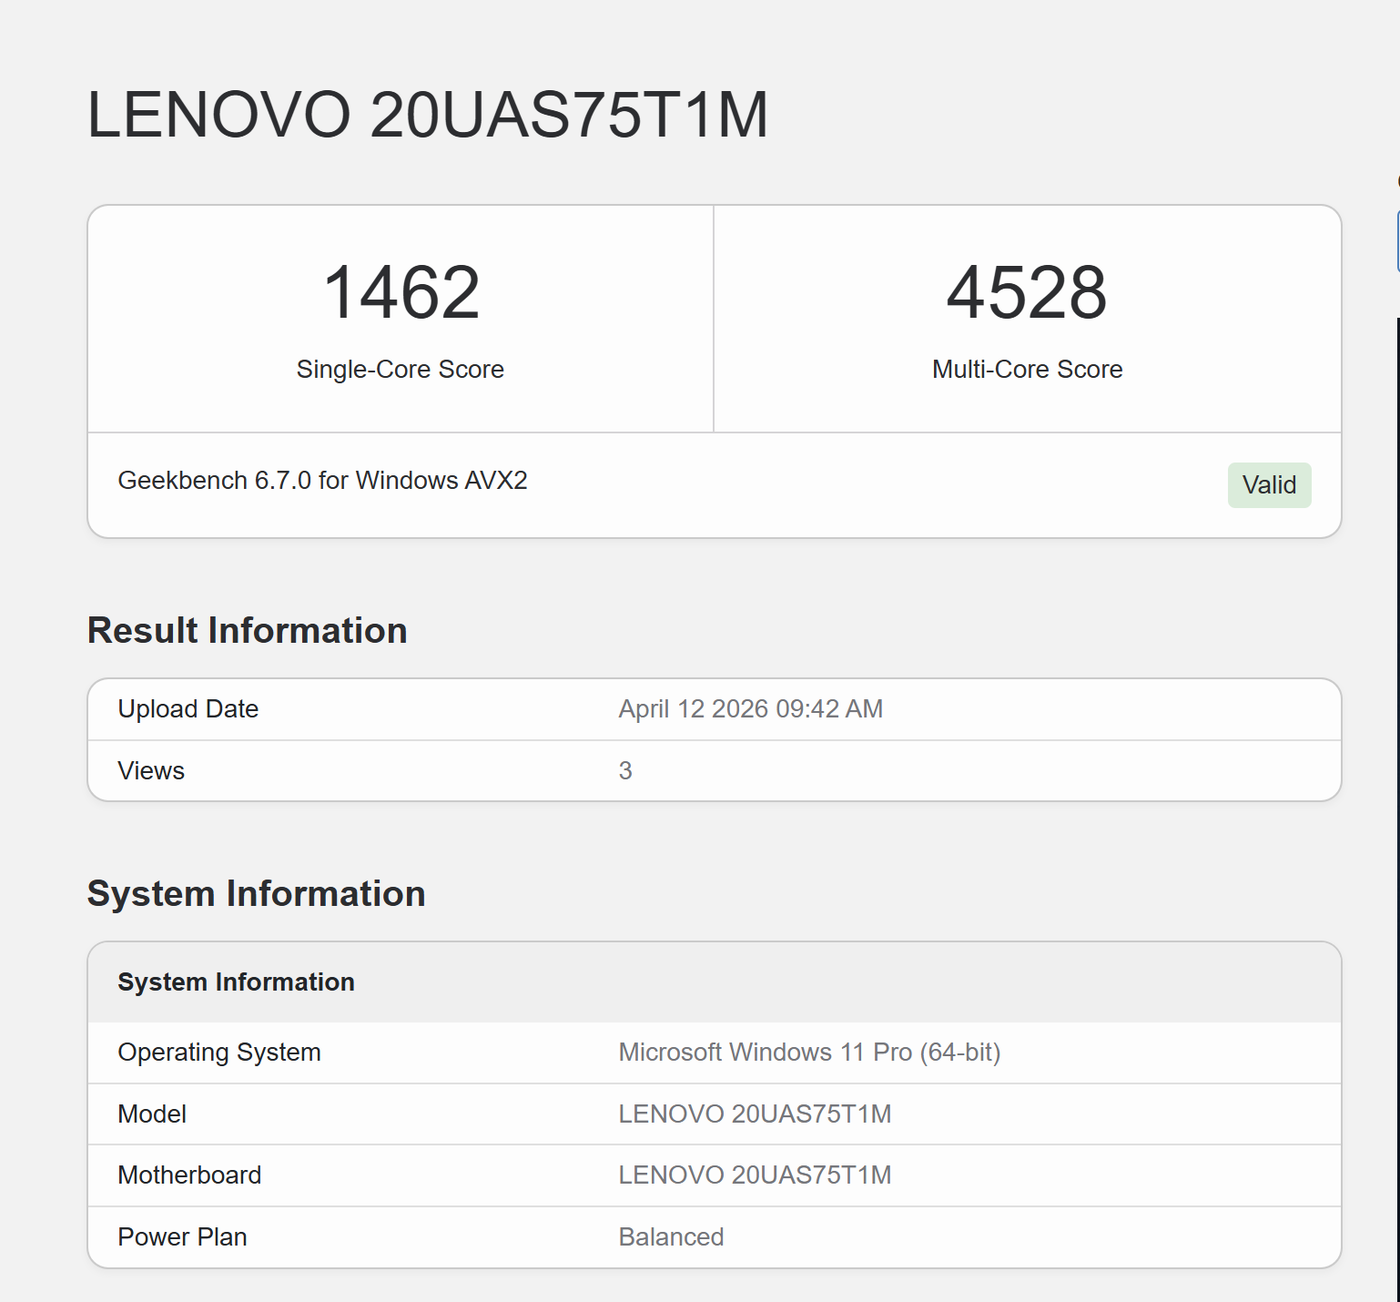Click the Multi-Core Score label

tap(1027, 369)
